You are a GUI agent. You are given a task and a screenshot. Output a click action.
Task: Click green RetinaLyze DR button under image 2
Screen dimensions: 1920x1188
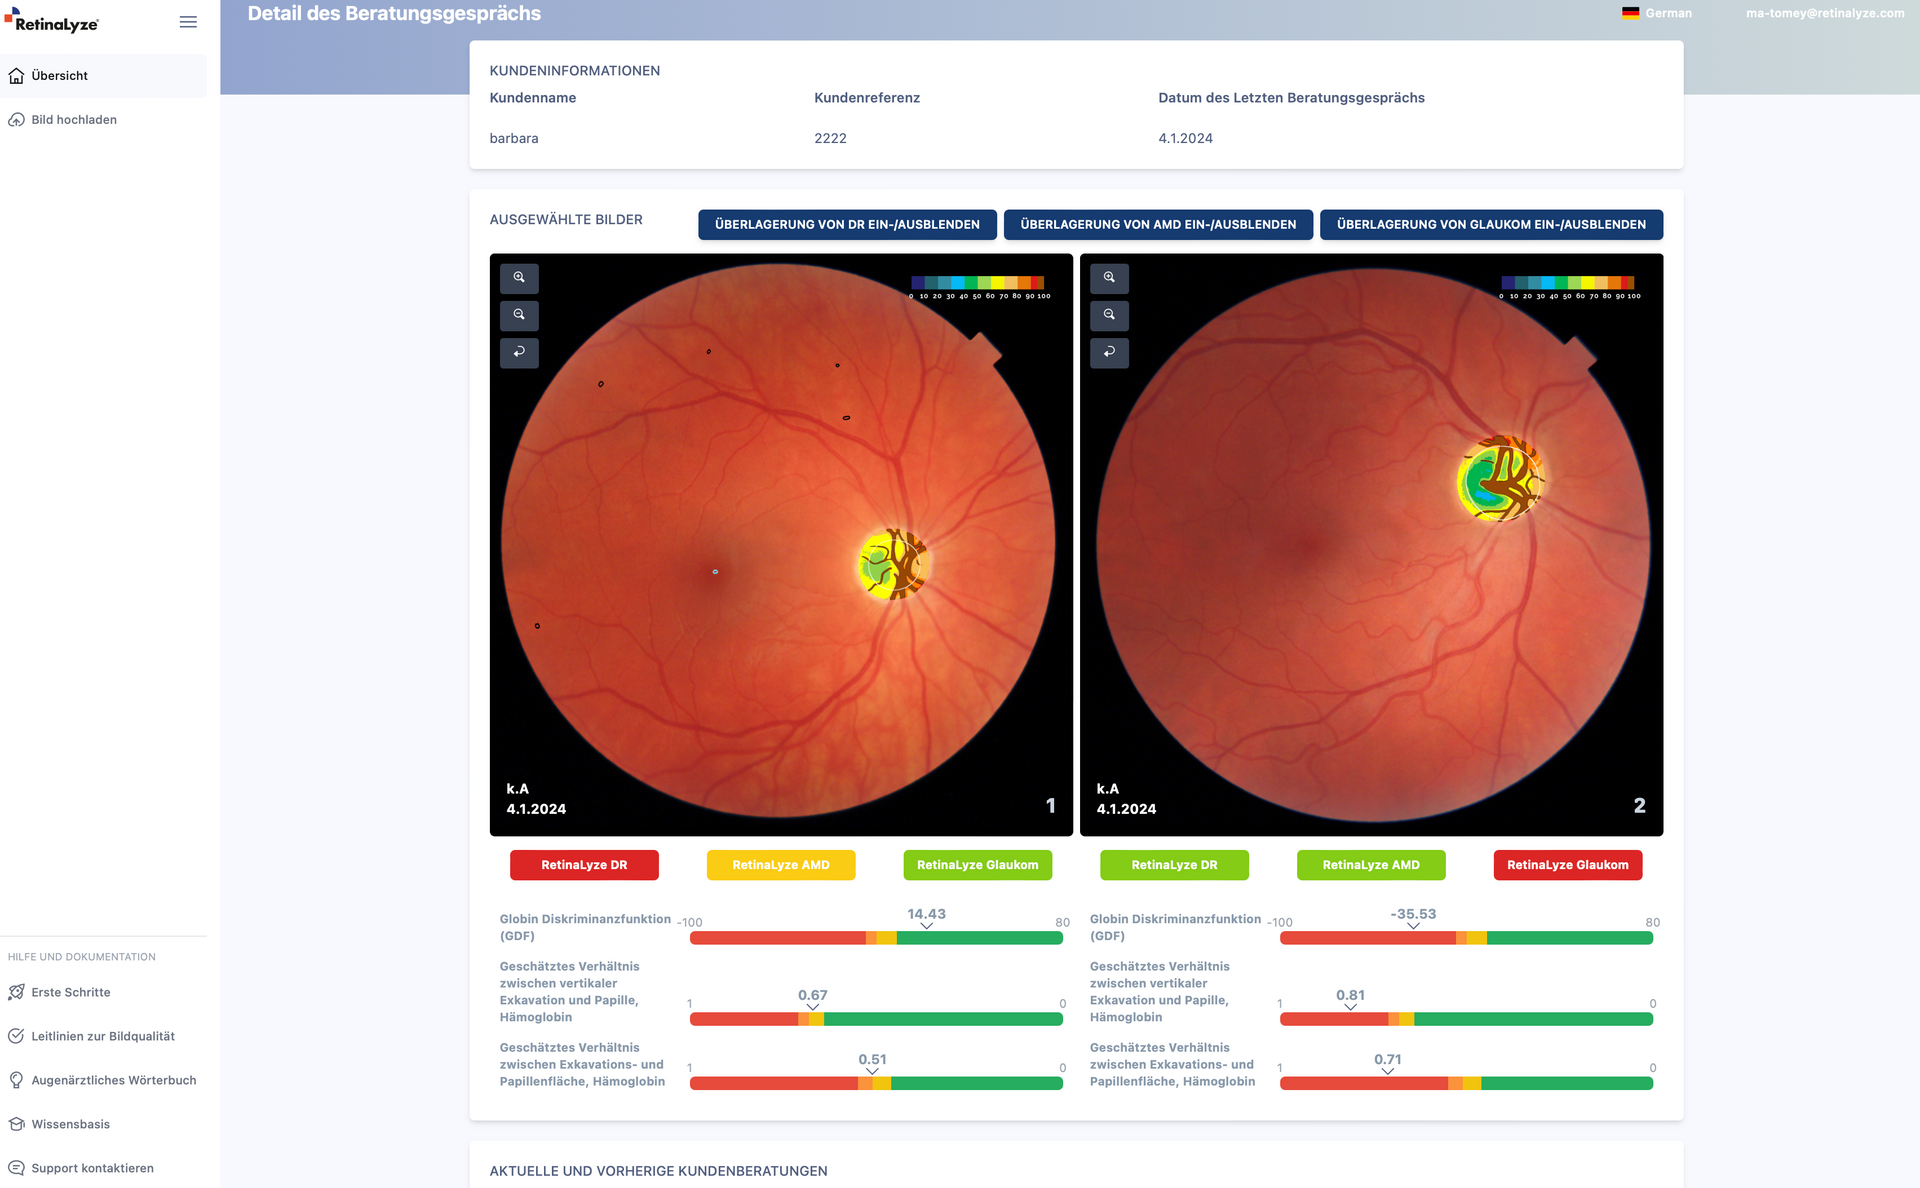(x=1174, y=865)
